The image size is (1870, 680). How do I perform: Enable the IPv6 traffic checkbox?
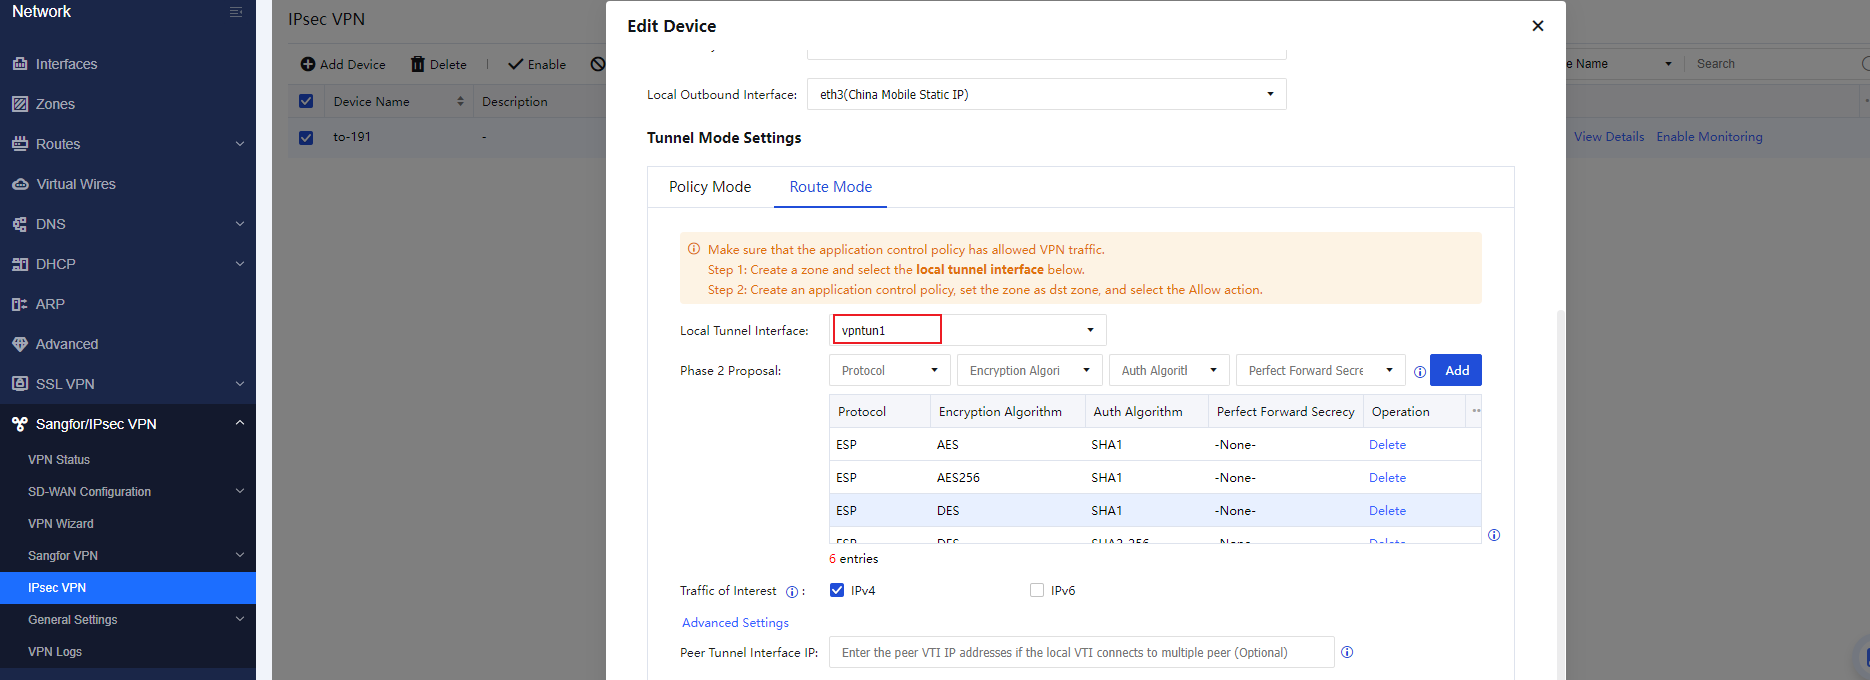click(1037, 590)
